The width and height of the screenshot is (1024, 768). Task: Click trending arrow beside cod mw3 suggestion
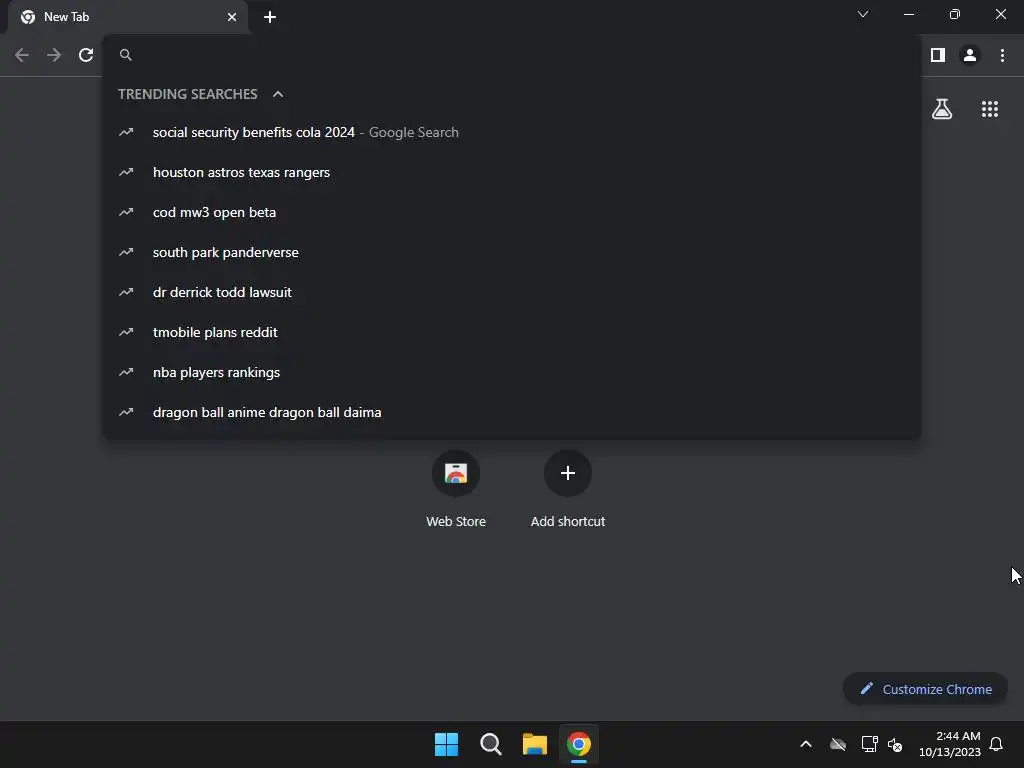(x=126, y=212)
